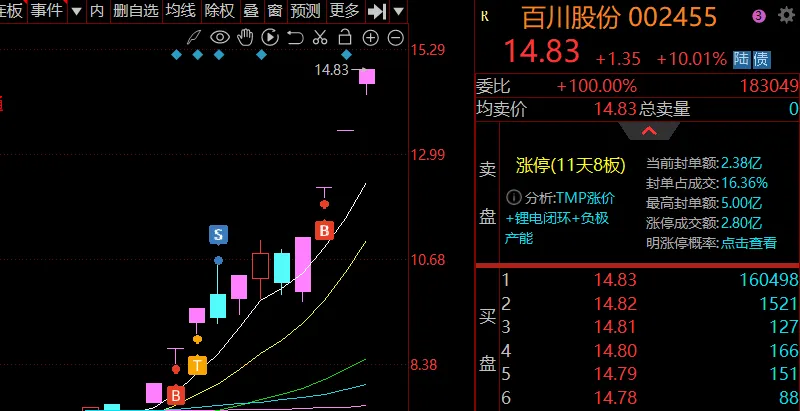Click the circular replay play icon
800x411 pixels.
click(x=270, y=37)
